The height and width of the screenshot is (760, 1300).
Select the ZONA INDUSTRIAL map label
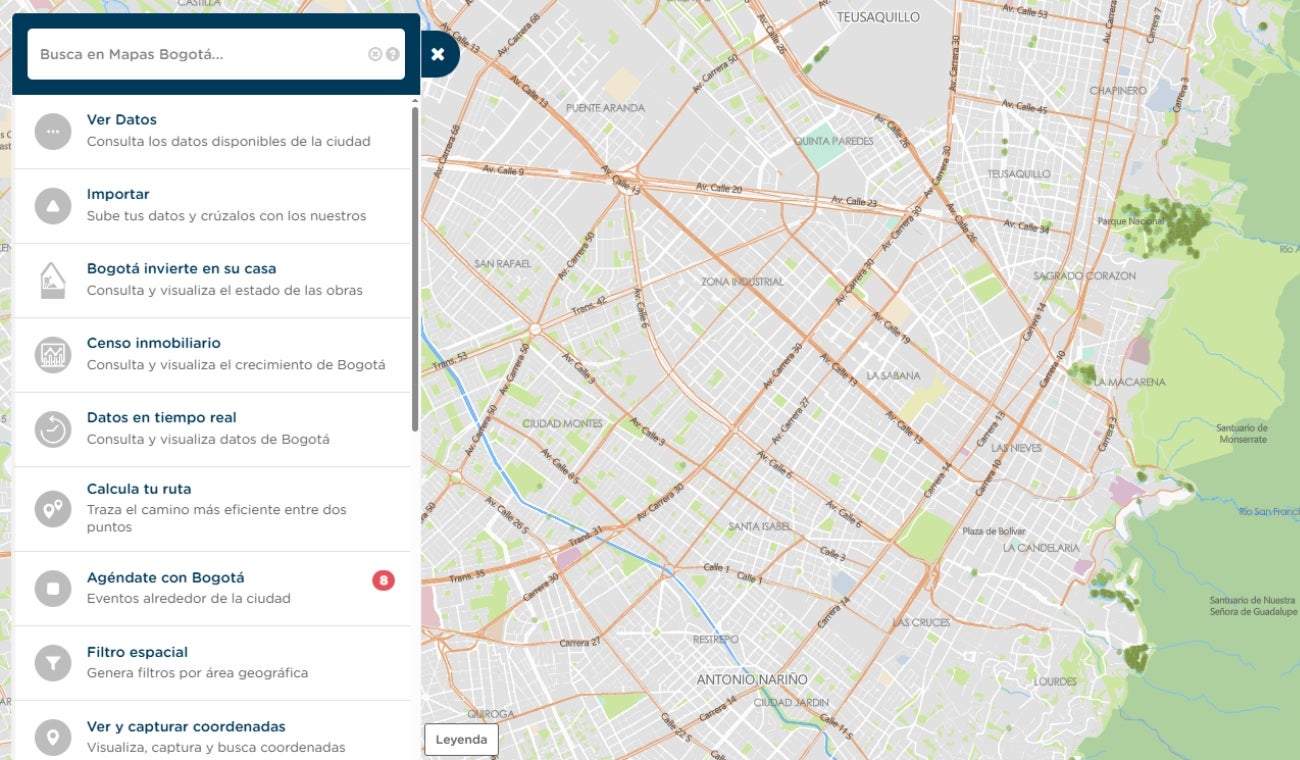point(742,282)
